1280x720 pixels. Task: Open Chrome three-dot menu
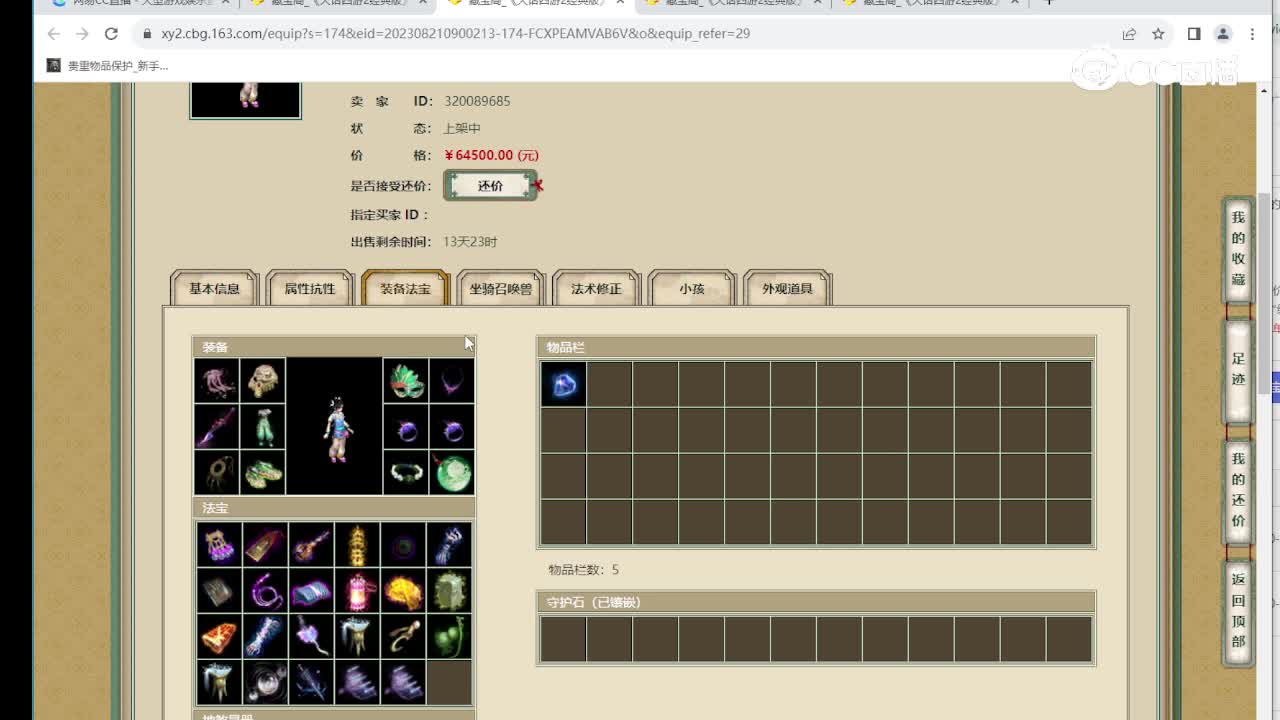(x=1252, y=34)
